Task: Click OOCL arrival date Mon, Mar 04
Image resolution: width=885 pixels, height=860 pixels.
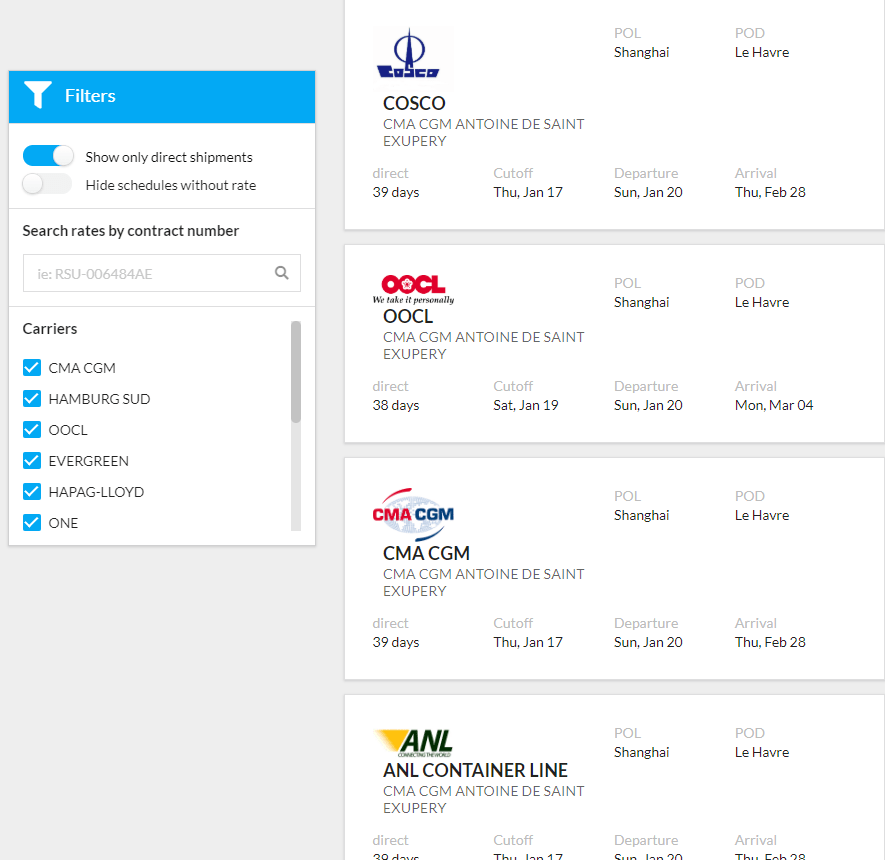Action: [774, 405]
